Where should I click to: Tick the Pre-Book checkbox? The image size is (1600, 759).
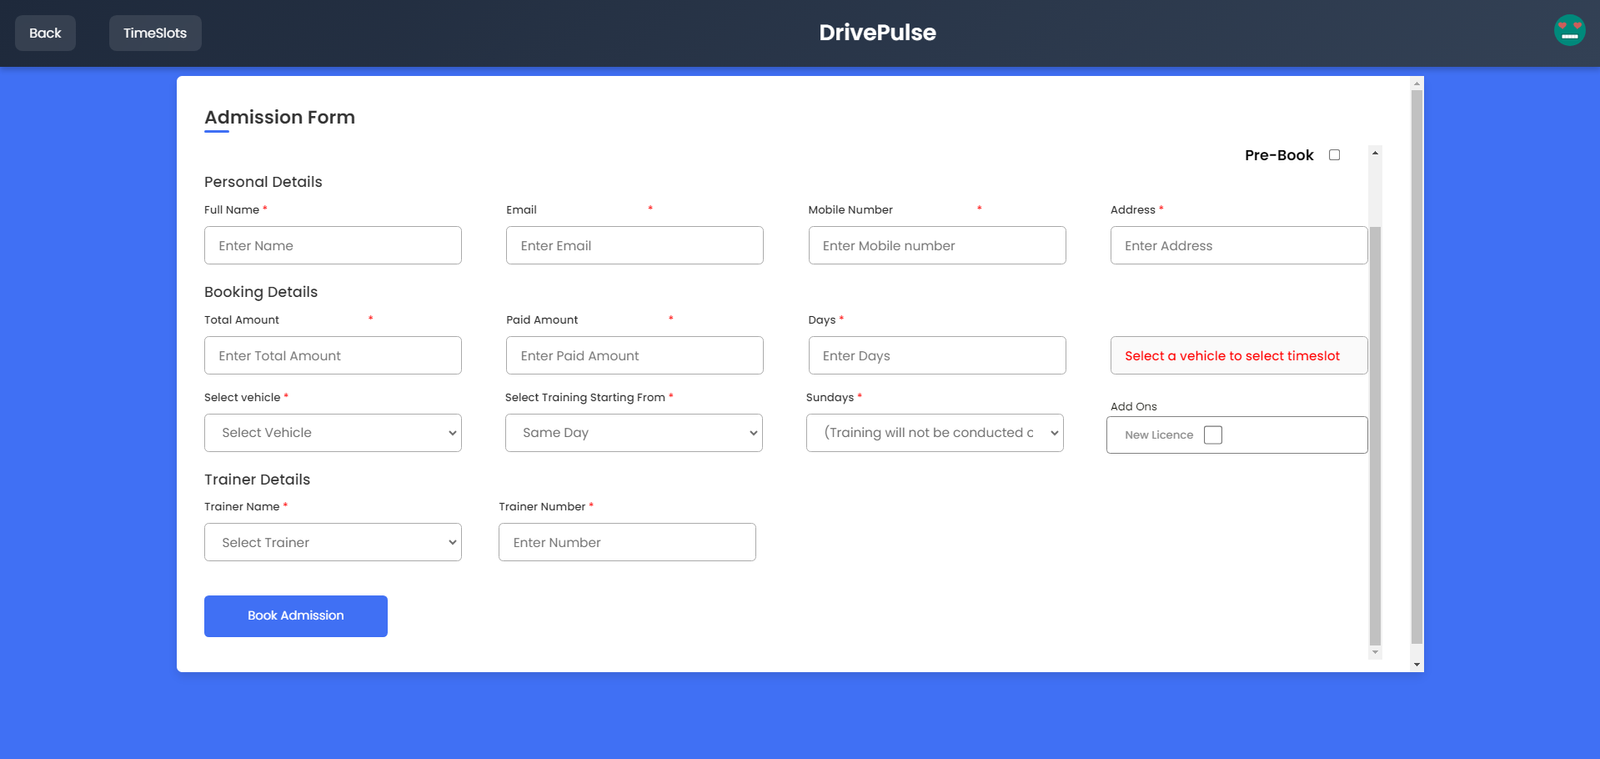click(x=1334, y=155)
